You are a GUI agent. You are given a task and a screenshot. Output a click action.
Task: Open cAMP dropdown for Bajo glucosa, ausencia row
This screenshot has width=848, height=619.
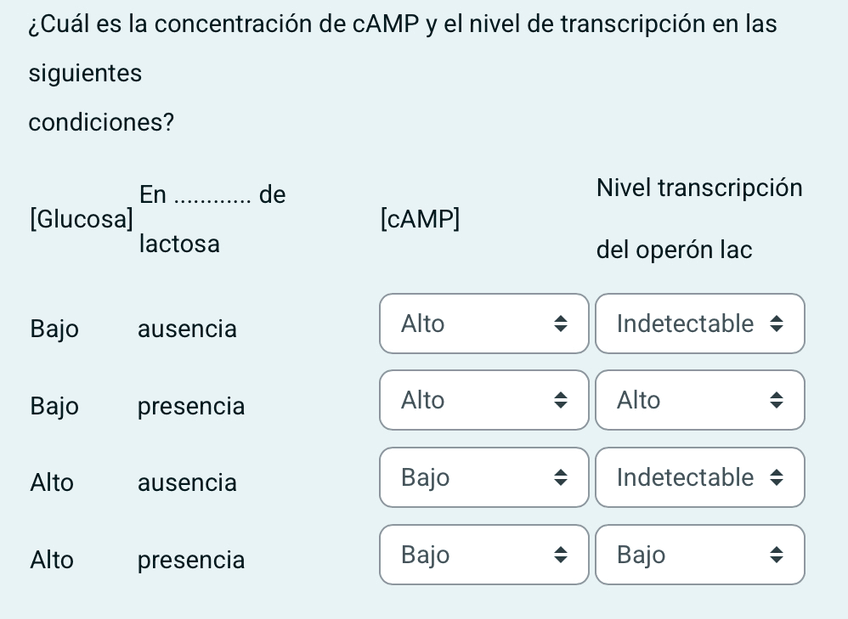pos(483,324)
